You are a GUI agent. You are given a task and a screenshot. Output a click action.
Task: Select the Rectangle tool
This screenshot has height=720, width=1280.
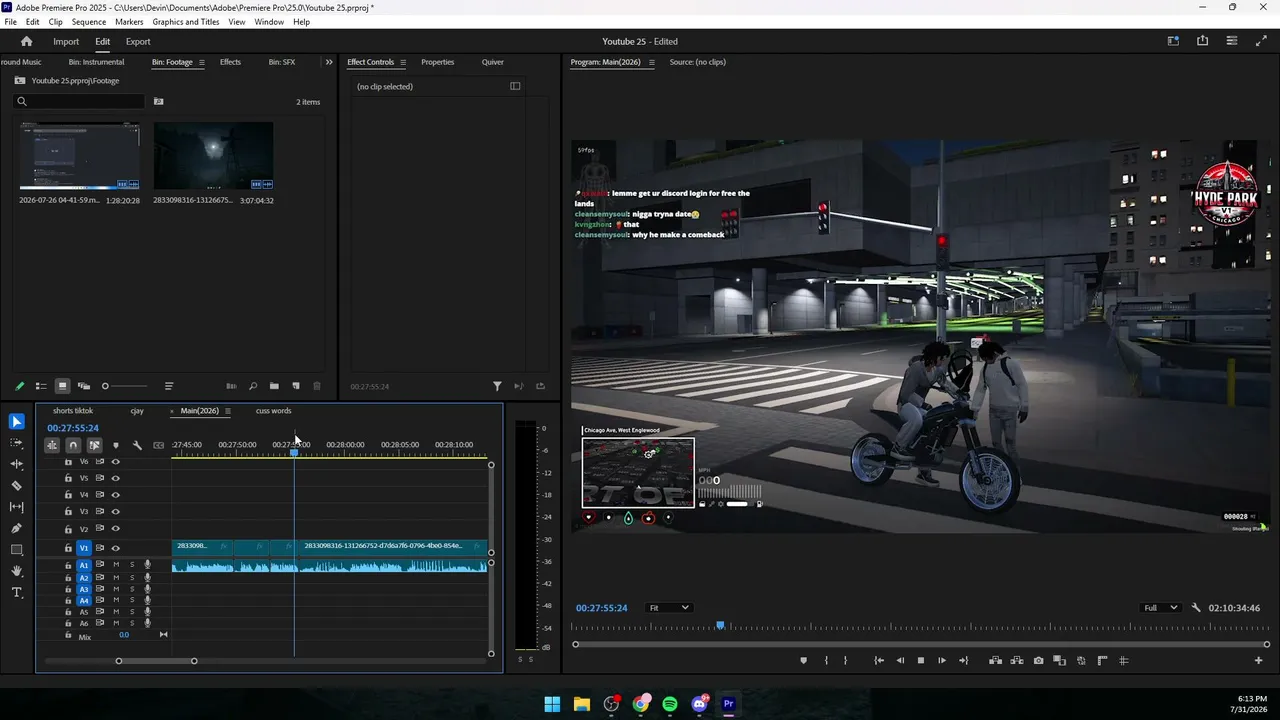click(16, 550)
